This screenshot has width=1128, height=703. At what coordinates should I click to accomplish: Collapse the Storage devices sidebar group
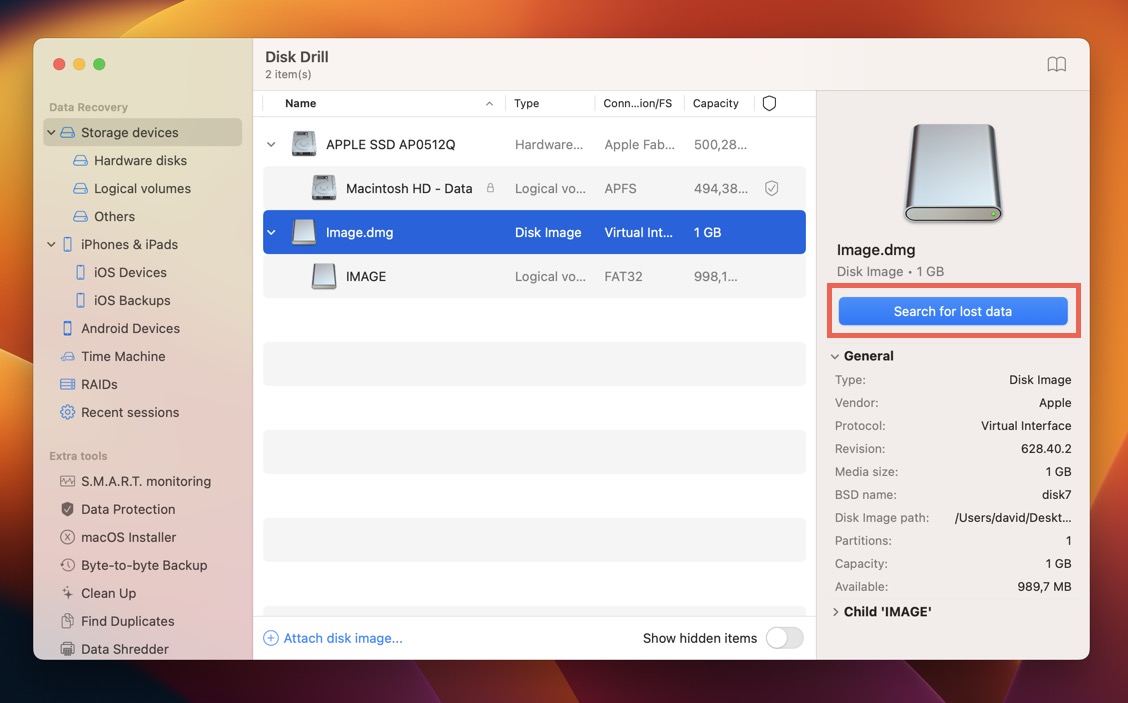click(51, 132)
